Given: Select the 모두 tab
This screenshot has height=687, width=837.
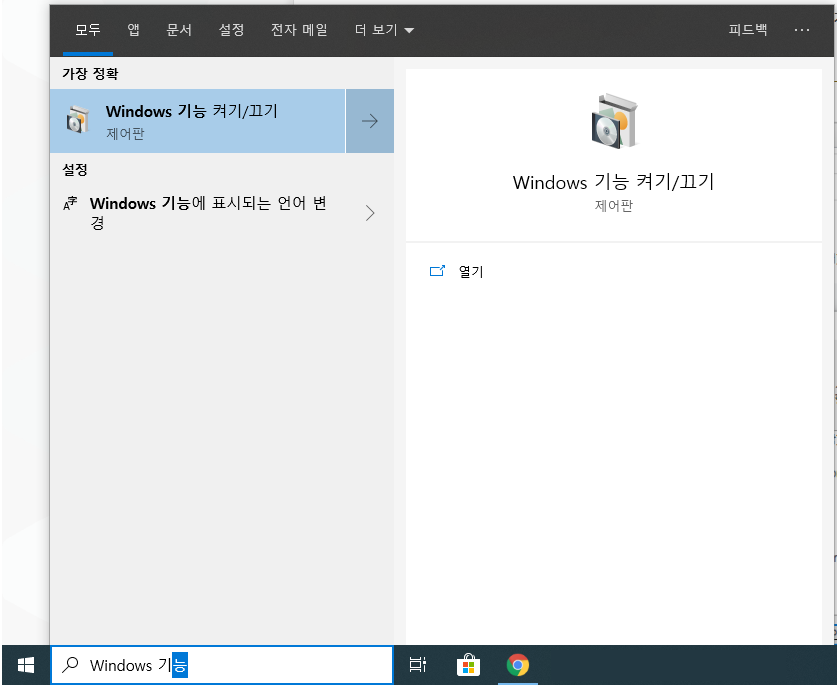Looking at the screenshot, I should 88,30.
